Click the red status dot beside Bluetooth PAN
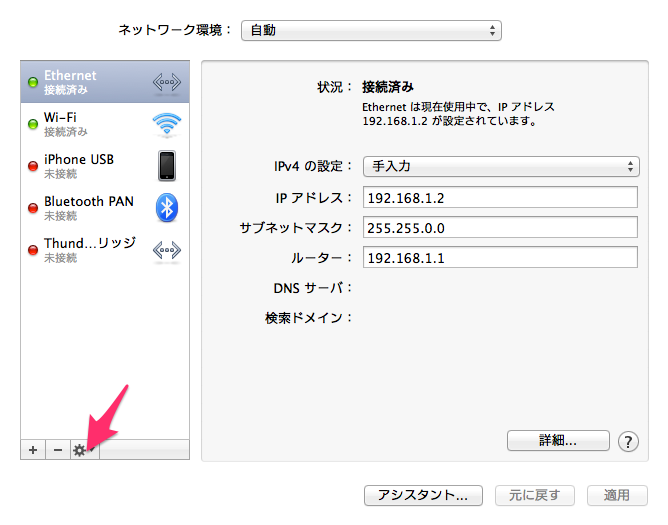This screenshot has height=525, width=668. (33, 208)
